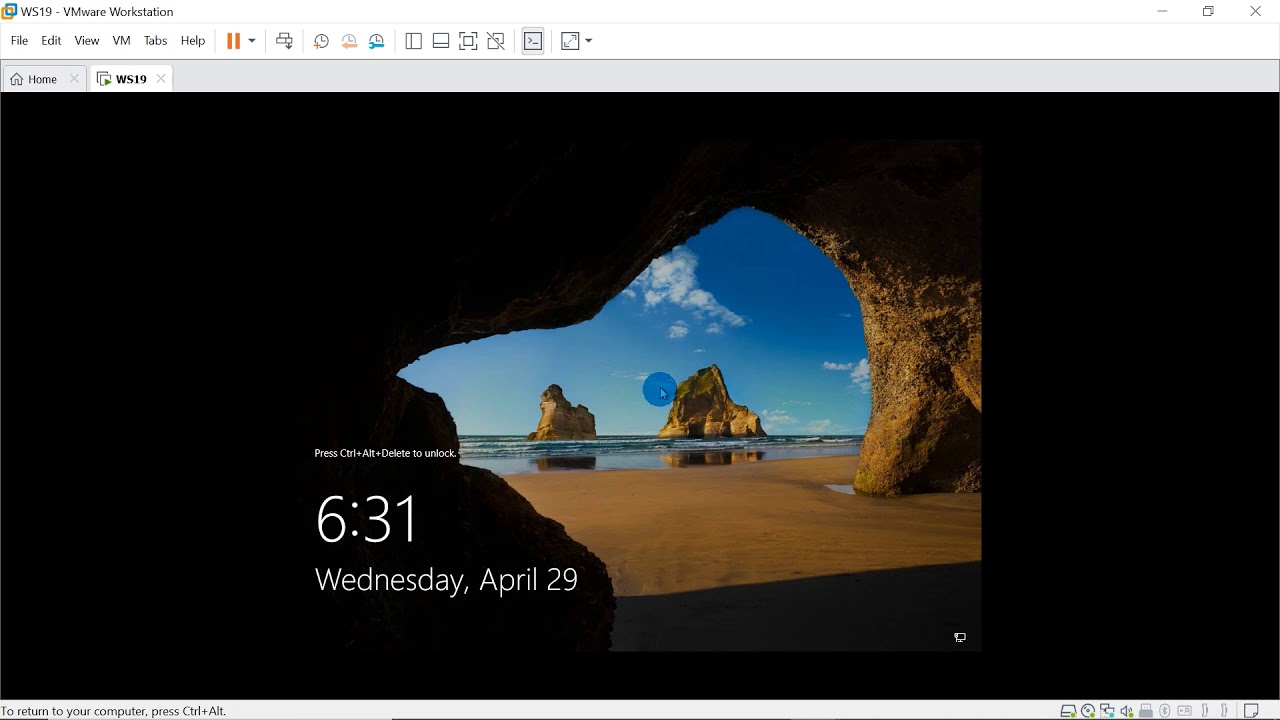Image resolution: width=1280 pixels, height=720 pixels.
Task: Open the Snapshot Manager icon
Action: (x=377, y=41)
